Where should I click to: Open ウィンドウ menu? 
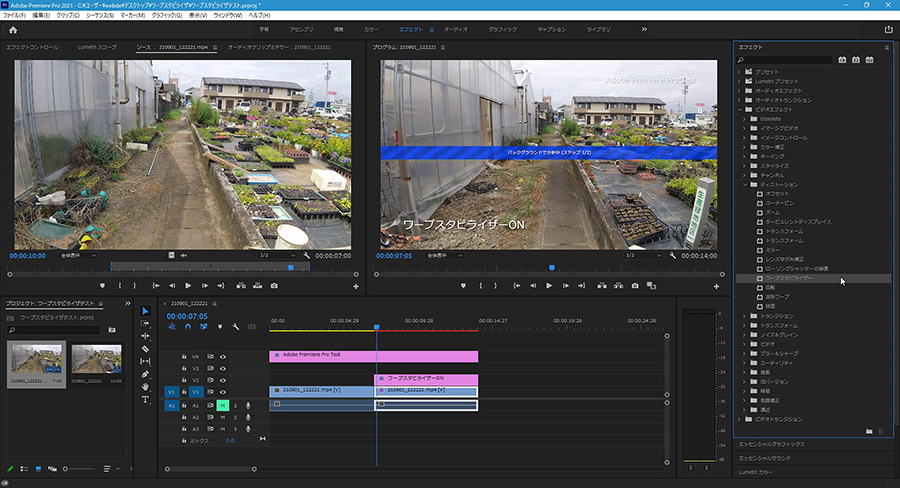(x=227, y=16)
